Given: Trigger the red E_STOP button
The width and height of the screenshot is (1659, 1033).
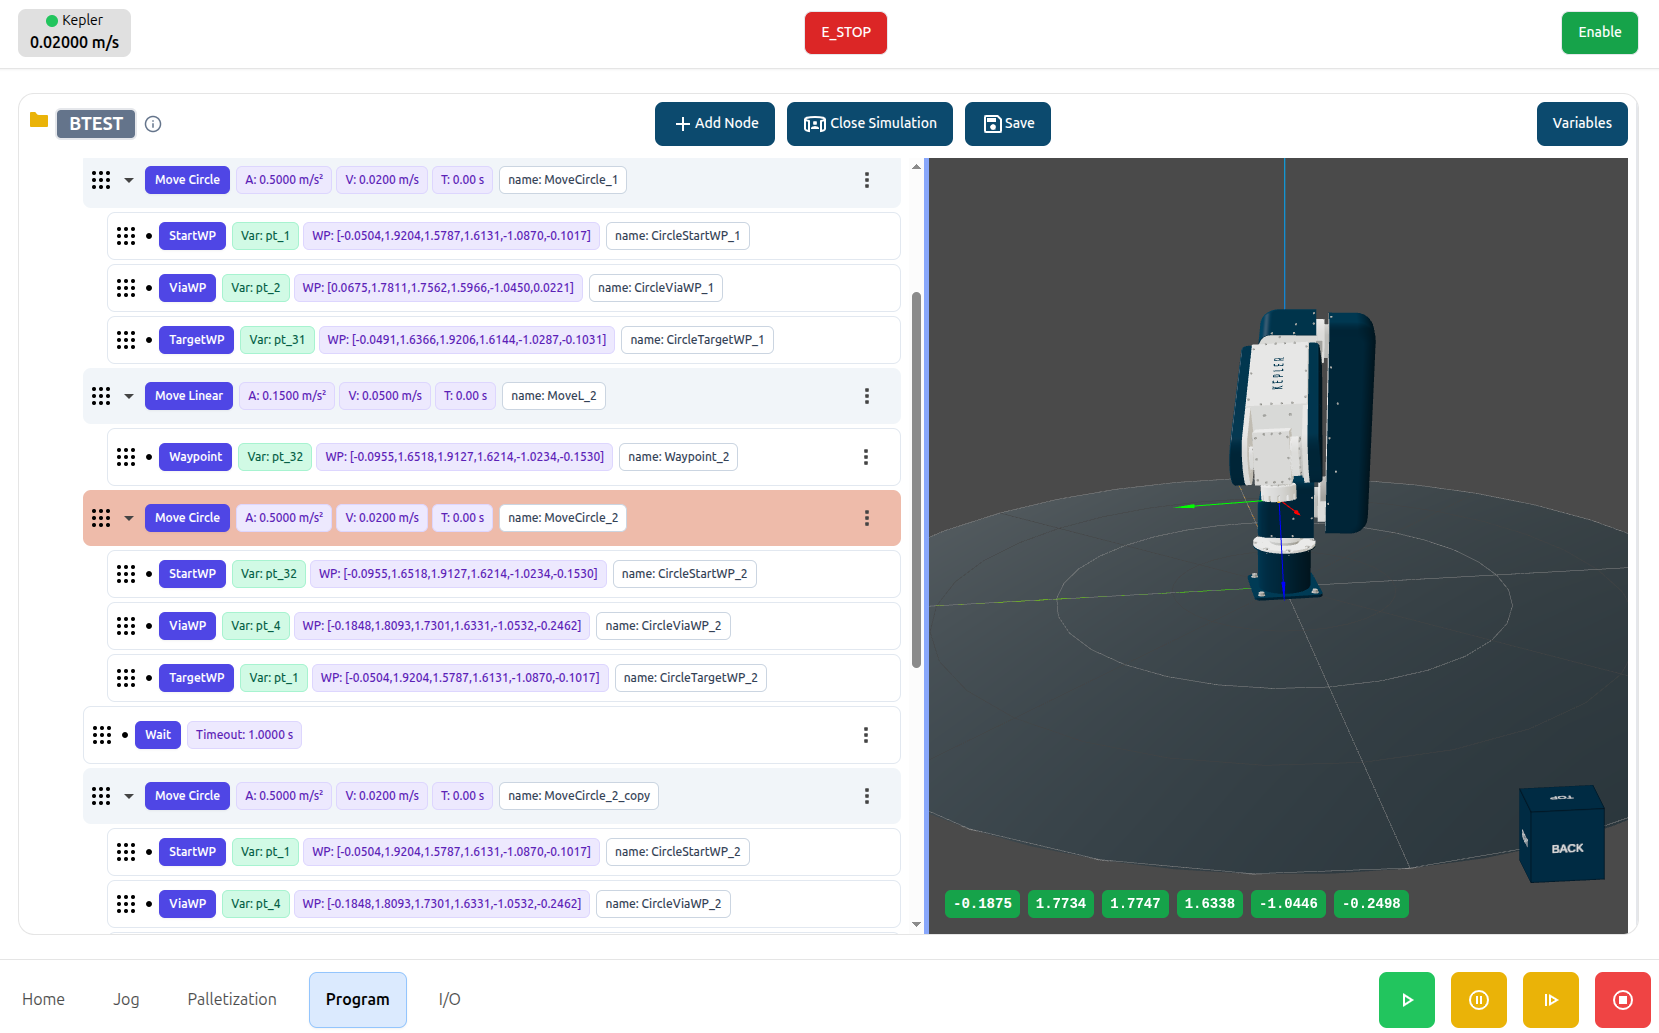Looking at the screenshot, I should [x=846, y=33].
